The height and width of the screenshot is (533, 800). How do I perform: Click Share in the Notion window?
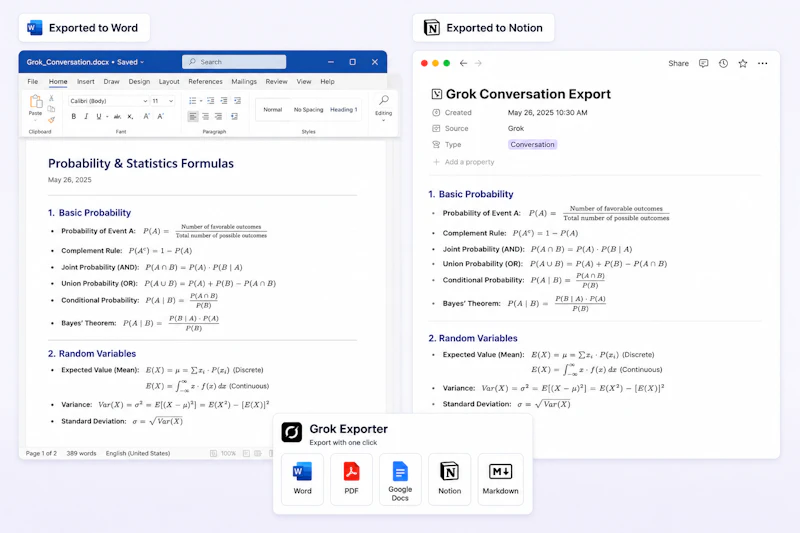pyautogui.click(x=679, y=63)
